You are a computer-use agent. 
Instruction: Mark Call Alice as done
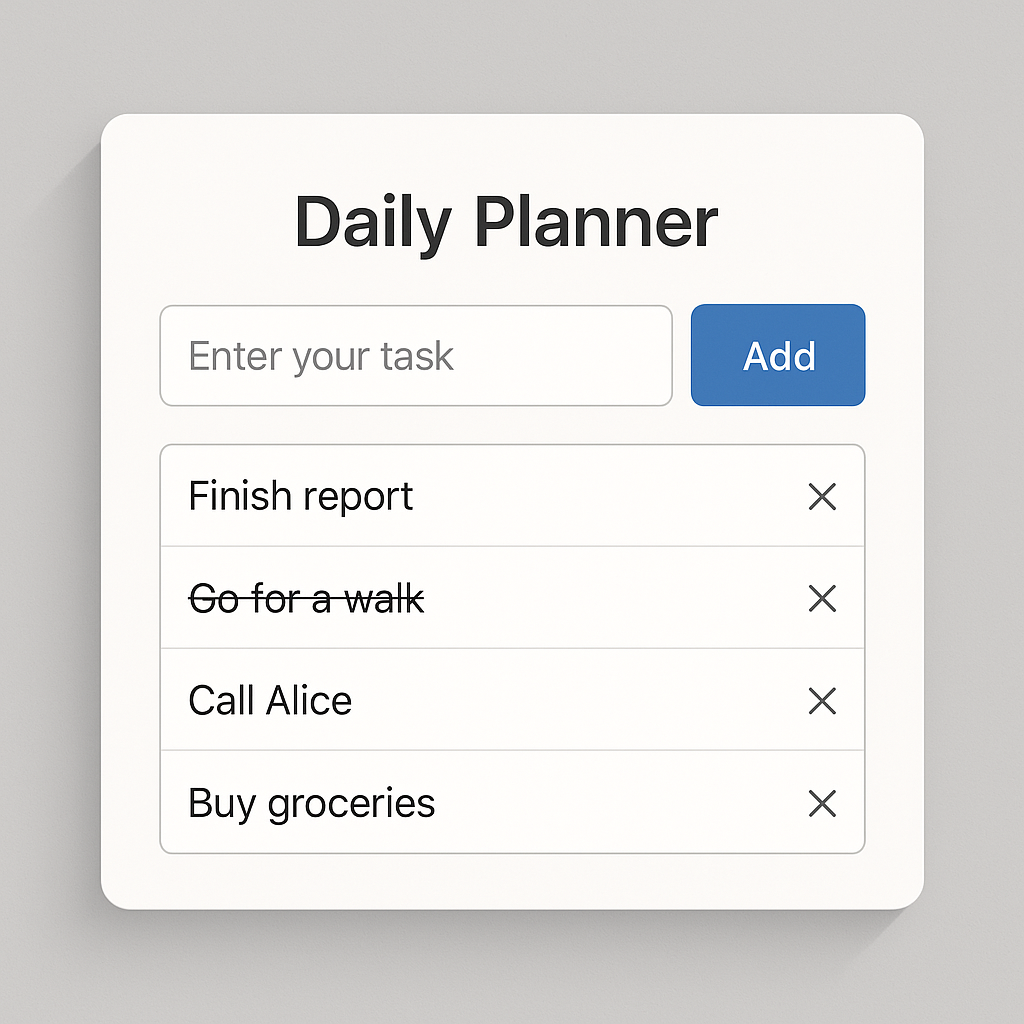(x=270, y=701)
